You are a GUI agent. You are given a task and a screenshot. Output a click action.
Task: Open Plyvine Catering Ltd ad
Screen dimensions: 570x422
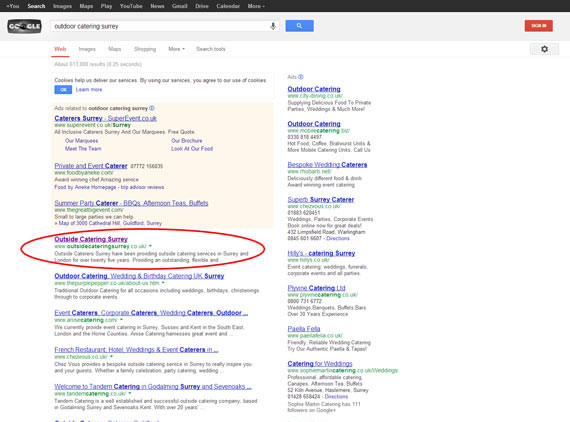[x=316, y=288]
